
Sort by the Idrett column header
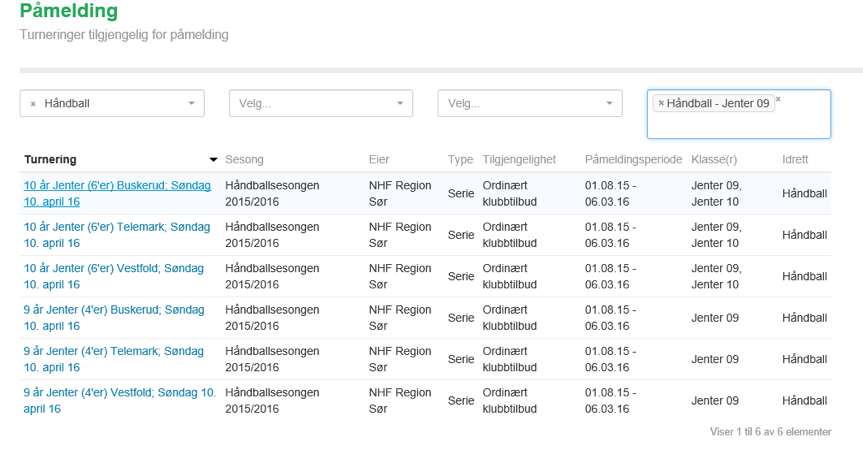coord(795,160)
